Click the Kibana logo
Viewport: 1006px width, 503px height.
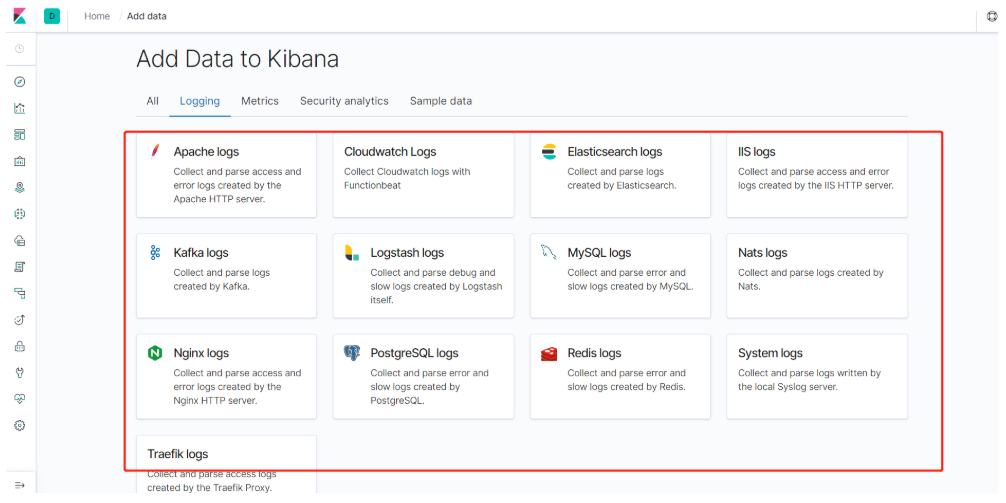[x=19, y=16]
